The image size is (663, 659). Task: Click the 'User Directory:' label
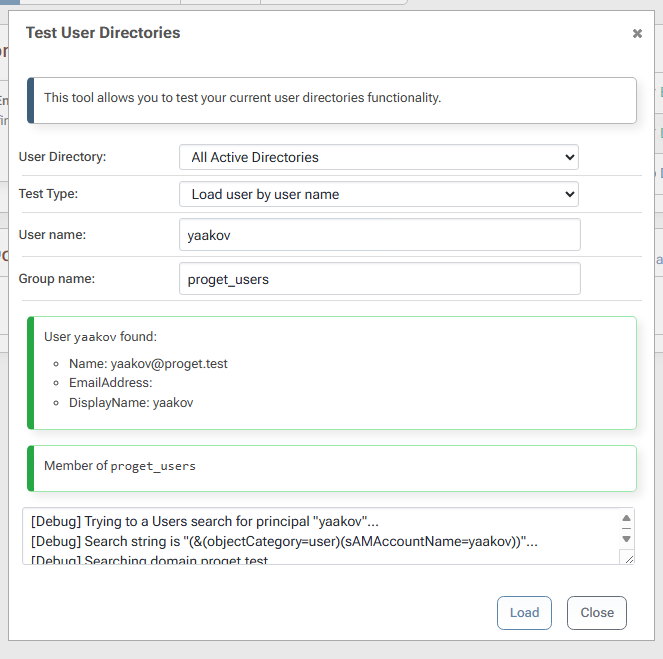pos(63,157)
